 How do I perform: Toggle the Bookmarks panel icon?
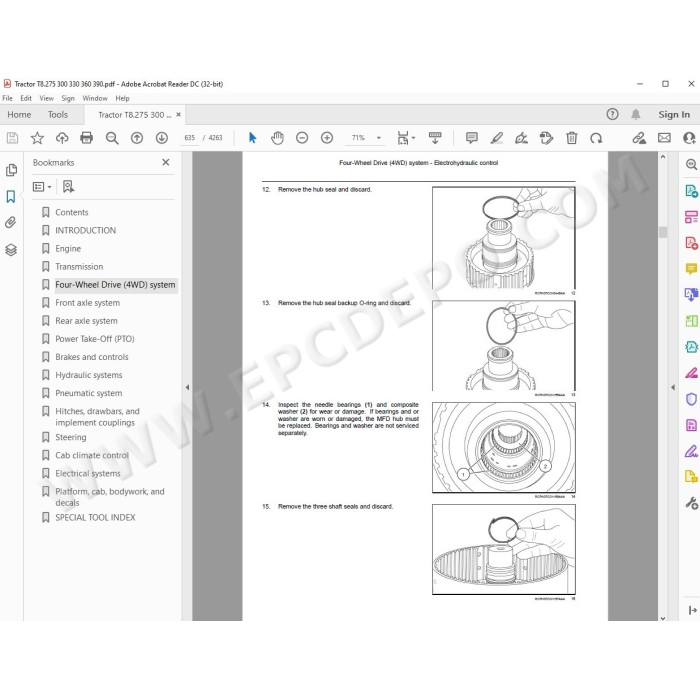click(11, 196)
